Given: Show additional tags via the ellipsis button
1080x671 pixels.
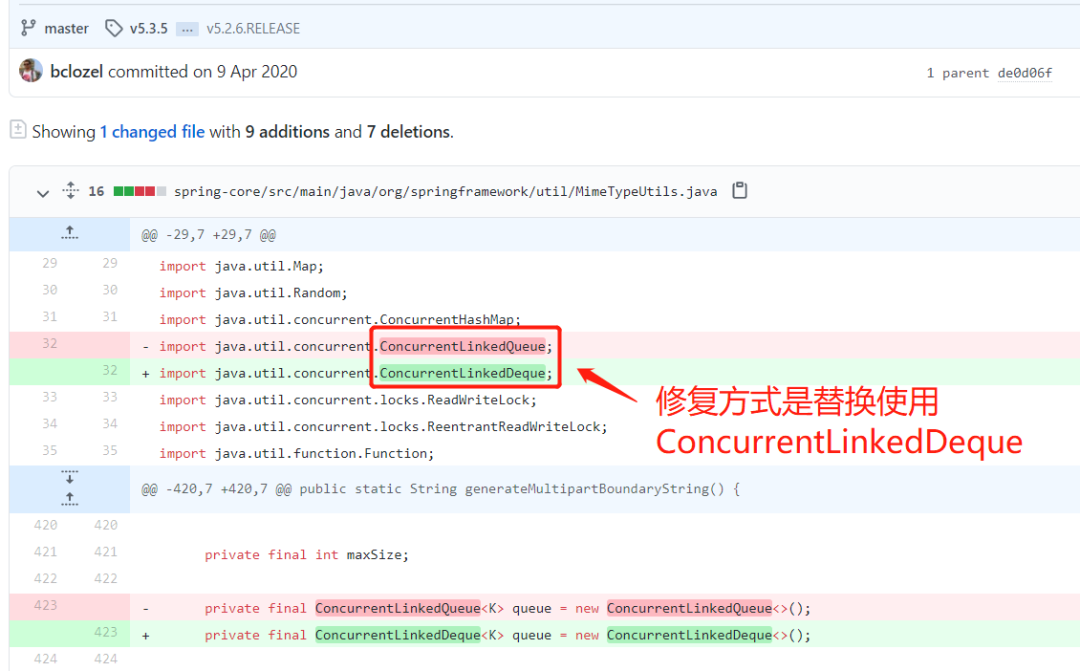Looking at the screenshot, I should (x=186, y=29).
